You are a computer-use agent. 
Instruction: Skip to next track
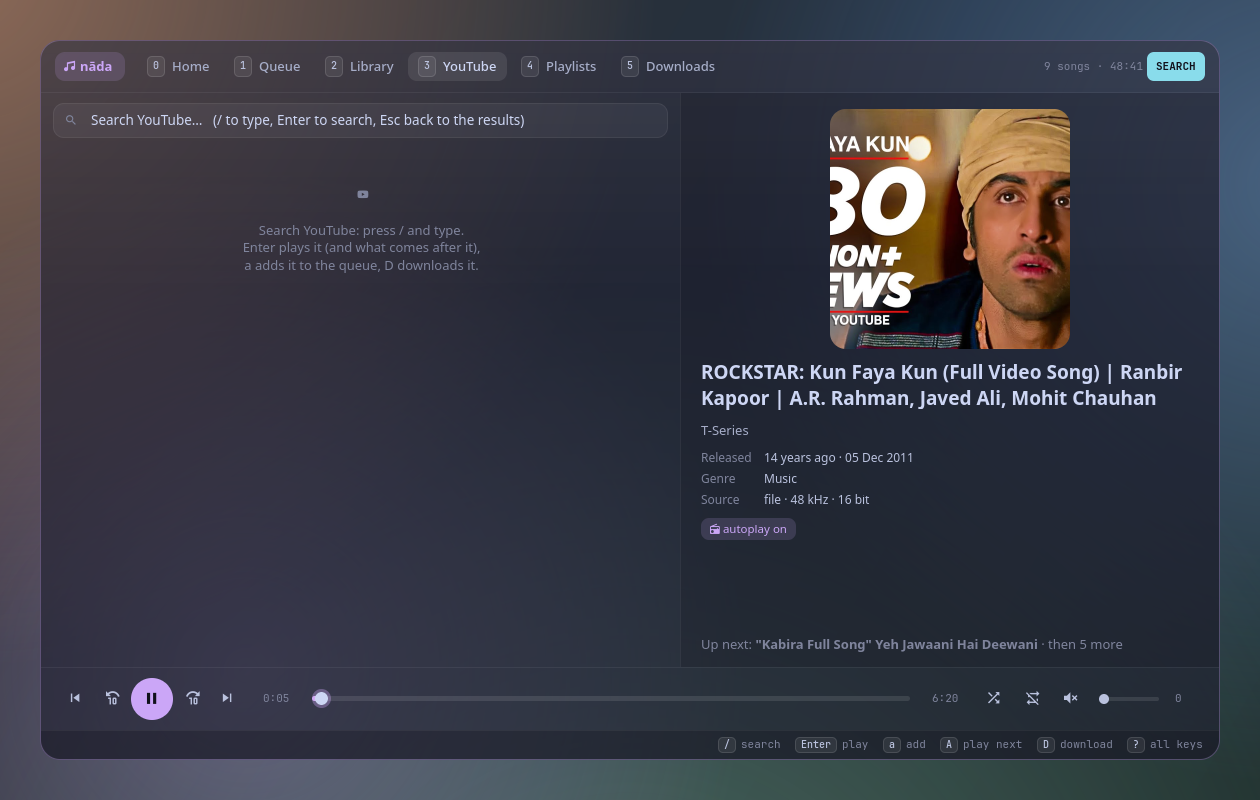227,698
